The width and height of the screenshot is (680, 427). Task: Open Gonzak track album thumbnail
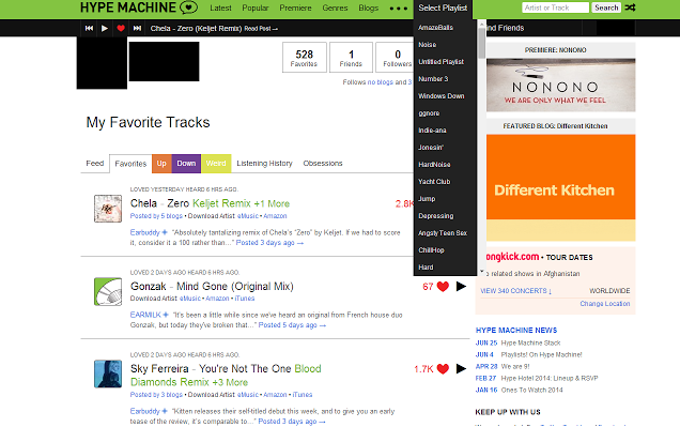point(108,291)
